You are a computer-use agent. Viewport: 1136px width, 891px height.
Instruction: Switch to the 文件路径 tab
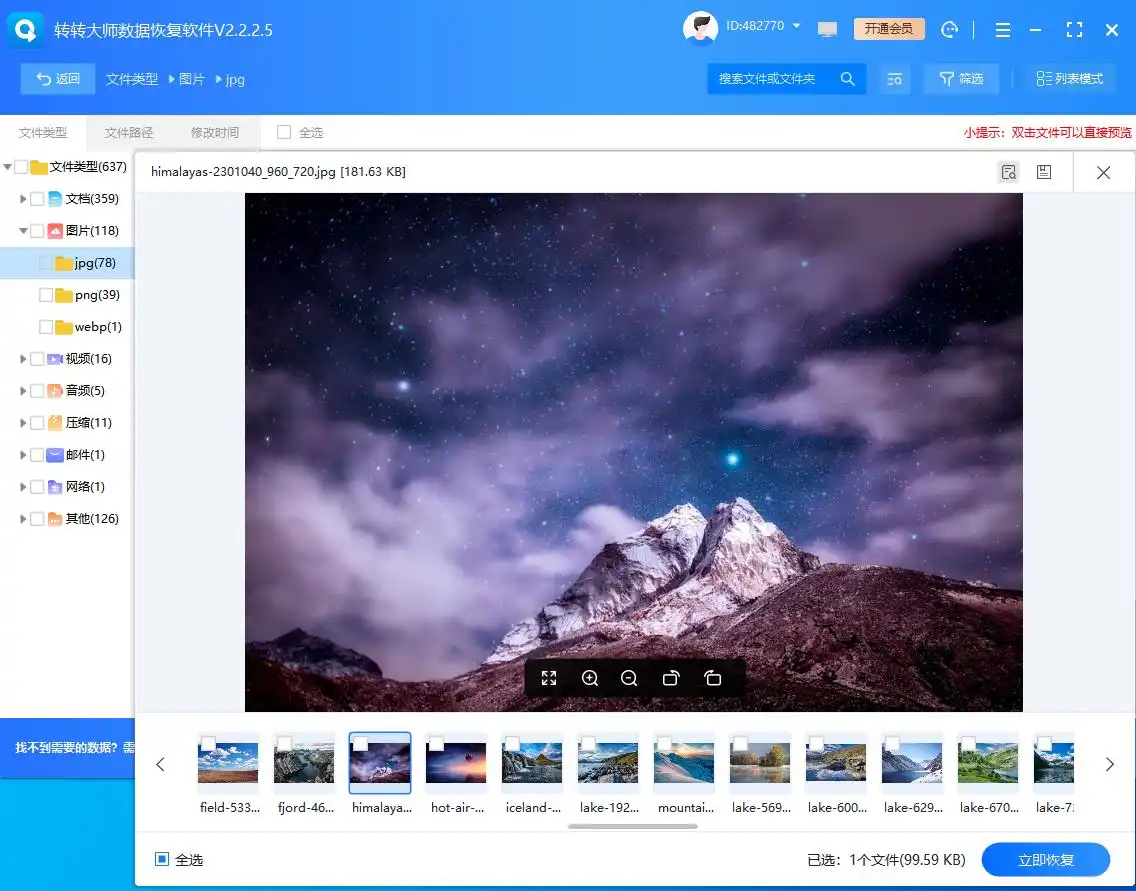click(x=128, y=132)
